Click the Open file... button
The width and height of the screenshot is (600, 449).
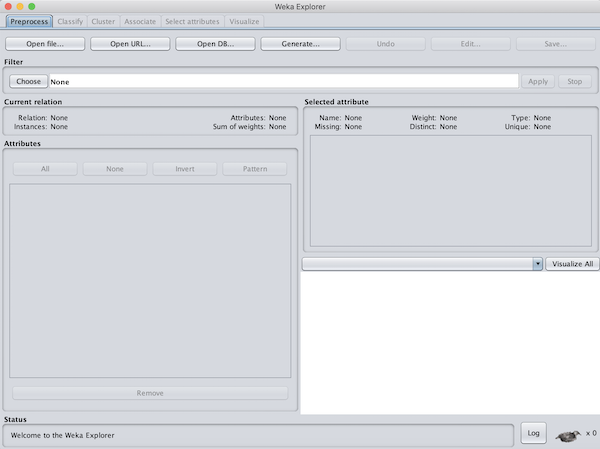point(45,44)
